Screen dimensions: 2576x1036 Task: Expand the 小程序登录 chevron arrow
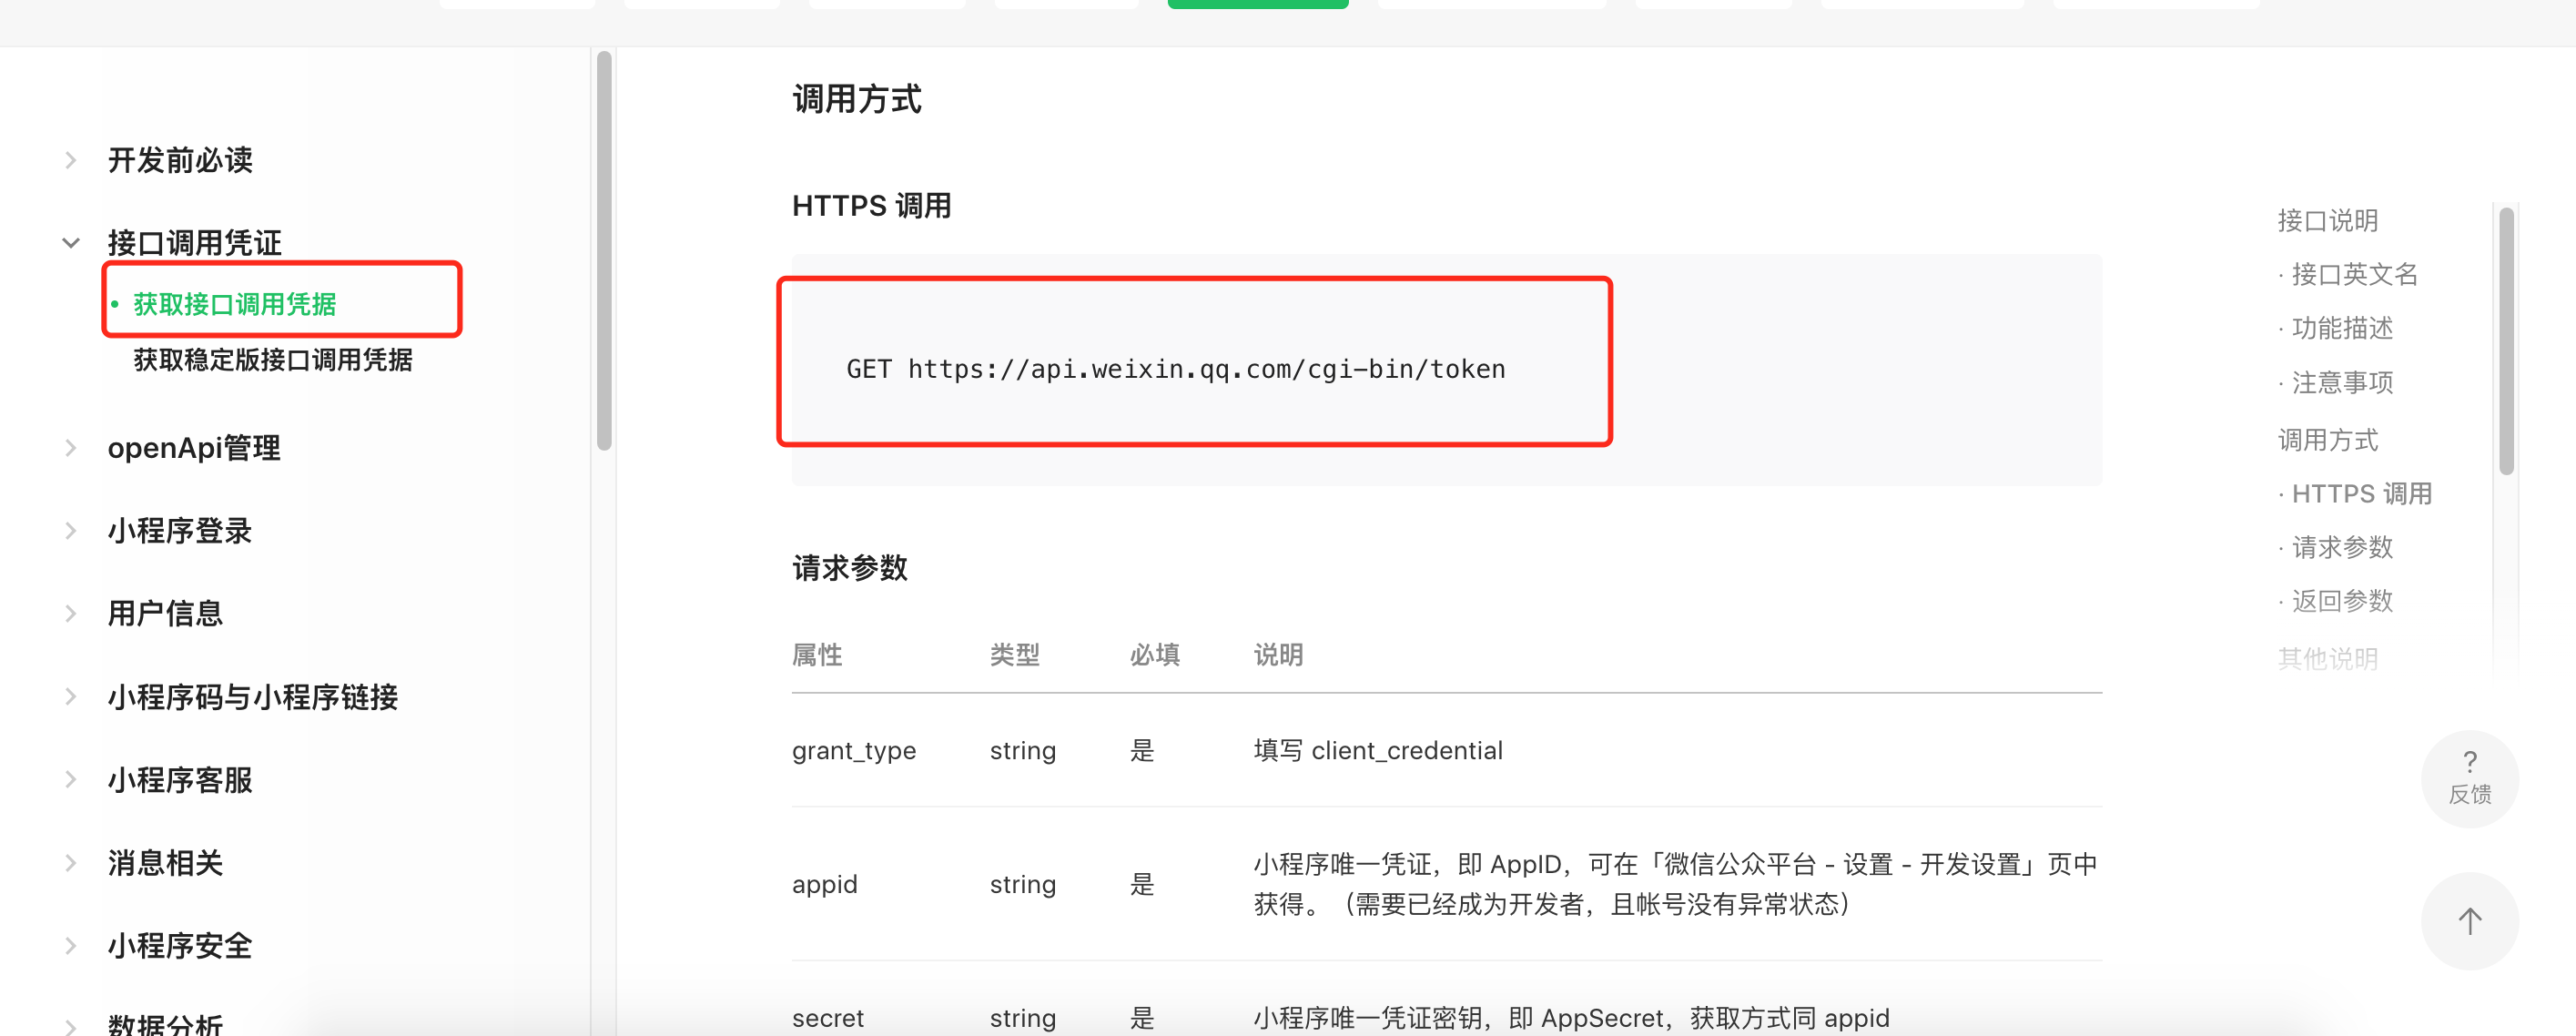(71, 531)
